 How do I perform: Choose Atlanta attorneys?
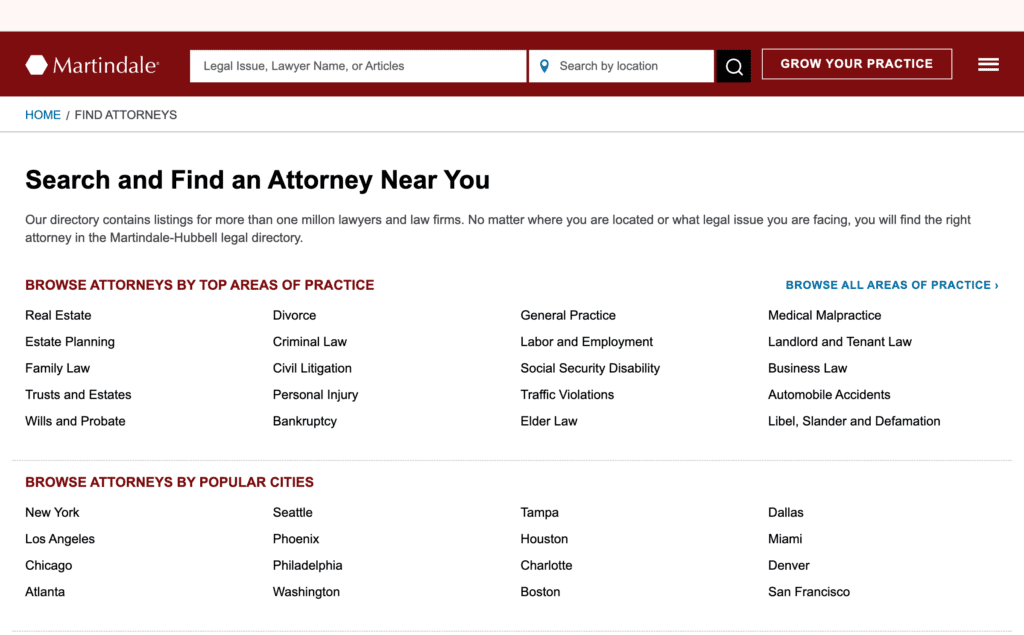point(45,592)
